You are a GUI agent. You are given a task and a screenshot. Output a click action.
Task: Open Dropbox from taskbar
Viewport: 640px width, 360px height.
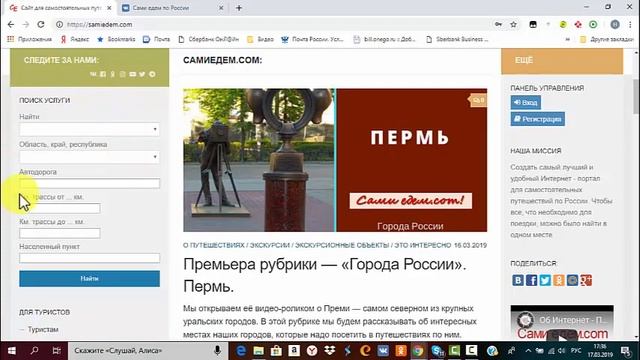pyautogui.click(x=329, y=351)
